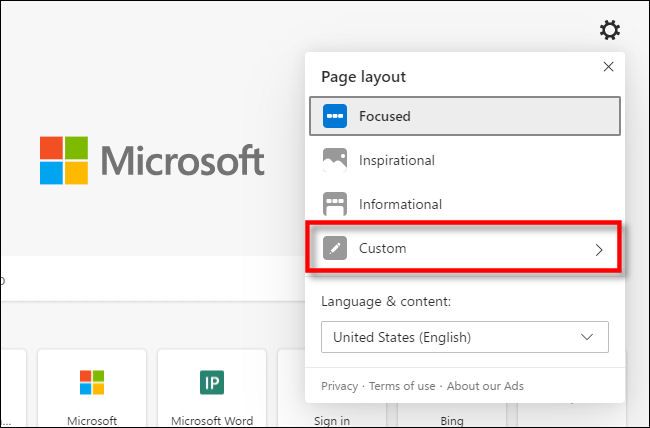Open the Bing quick link tile
650x428 pixels.
[452, 400]
